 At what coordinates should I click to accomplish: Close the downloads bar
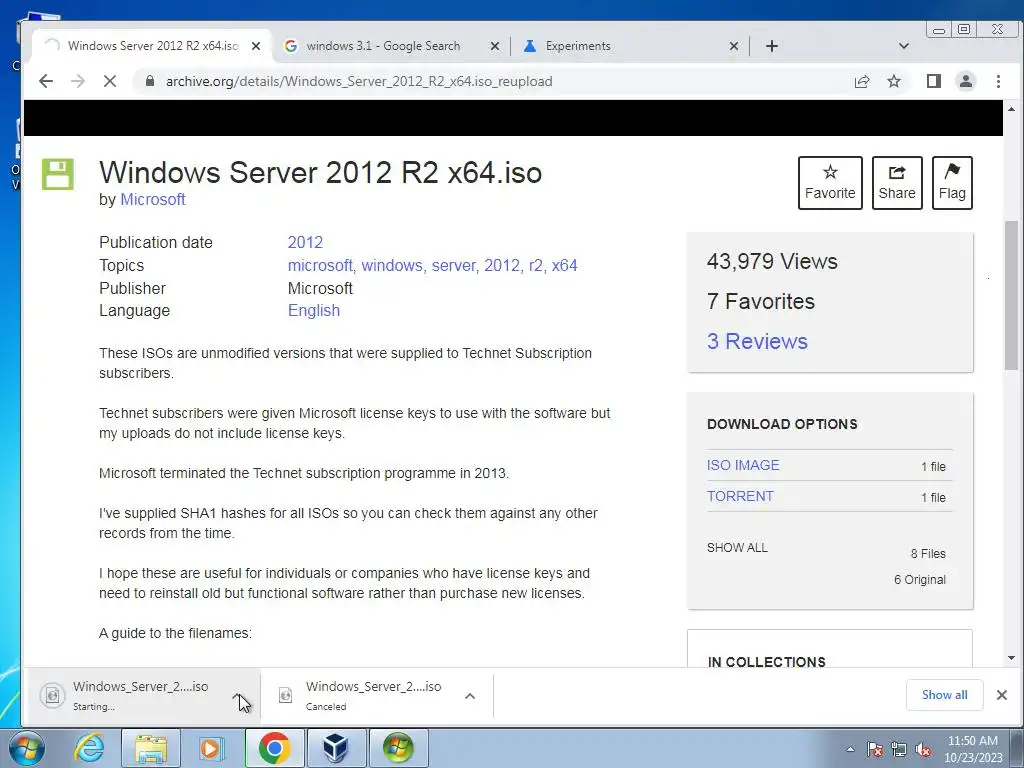(x=1002, y=695)
